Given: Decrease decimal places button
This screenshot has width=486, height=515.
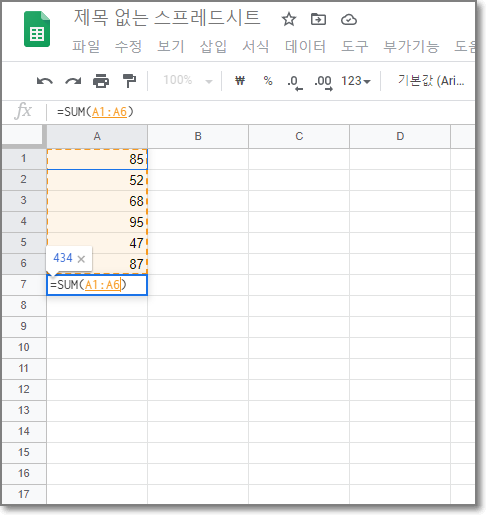Looking at the screenshot, I should point(295,82).
